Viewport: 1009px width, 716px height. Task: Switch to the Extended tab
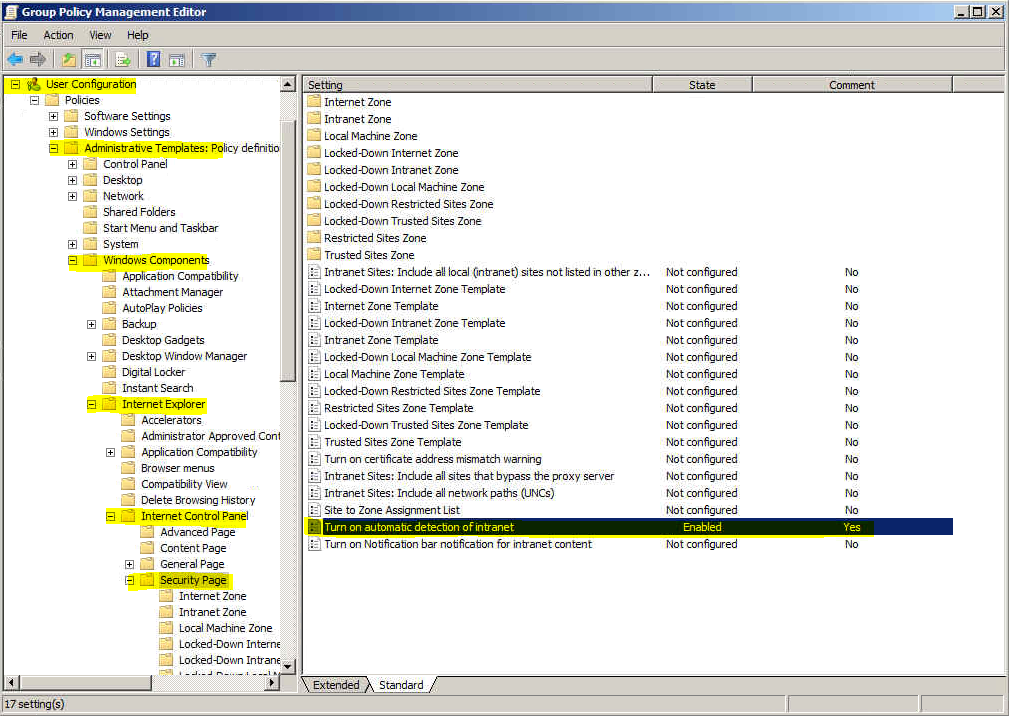[x=336, y=685]
